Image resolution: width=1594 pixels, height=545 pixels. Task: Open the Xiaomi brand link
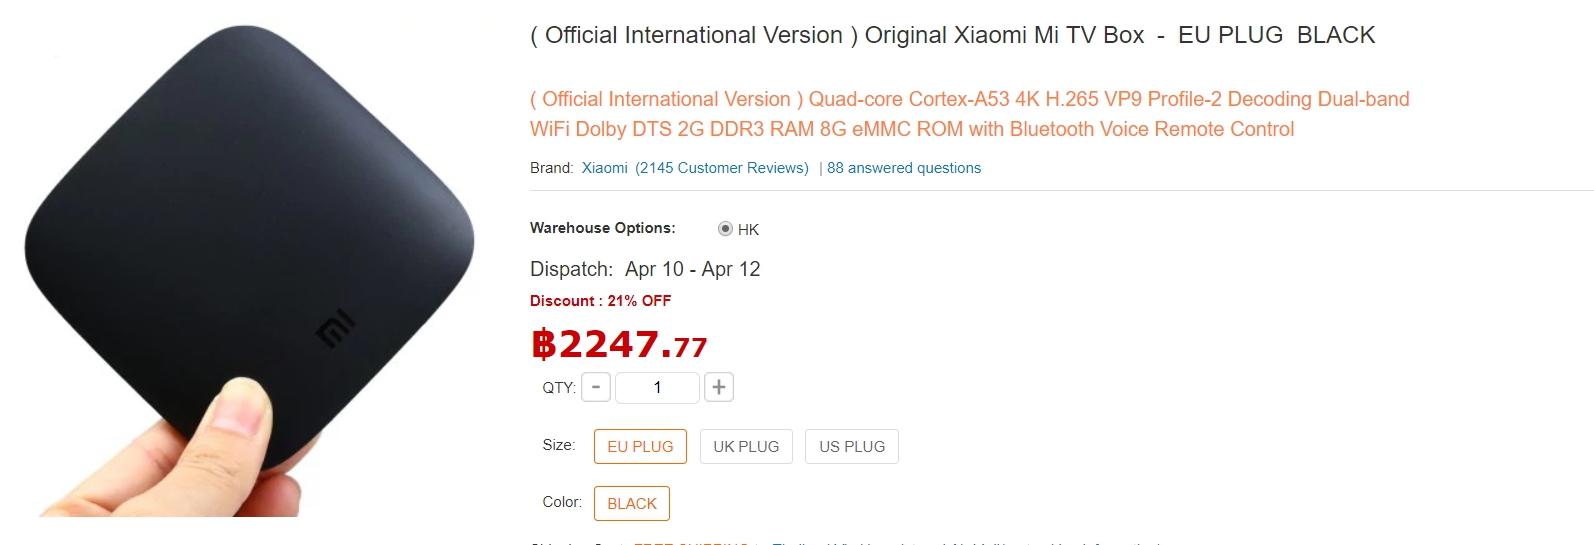coord(605,168)
